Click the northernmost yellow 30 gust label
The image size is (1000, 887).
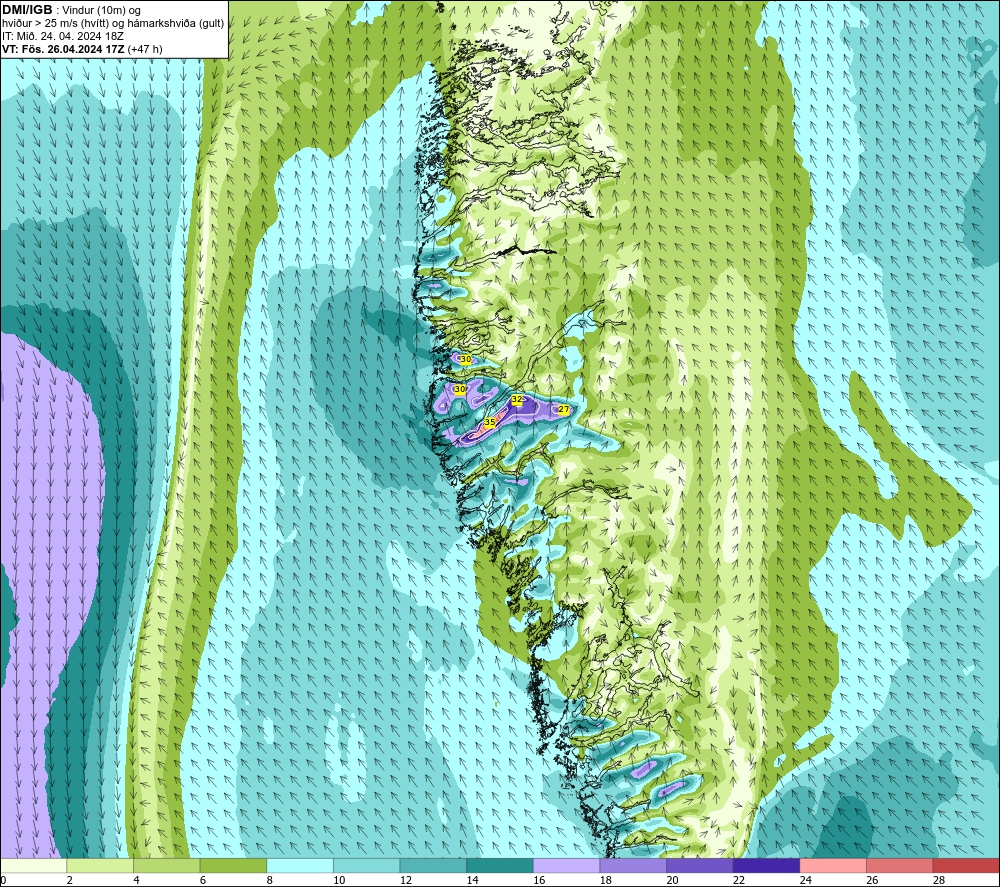[x=466, y=360]
